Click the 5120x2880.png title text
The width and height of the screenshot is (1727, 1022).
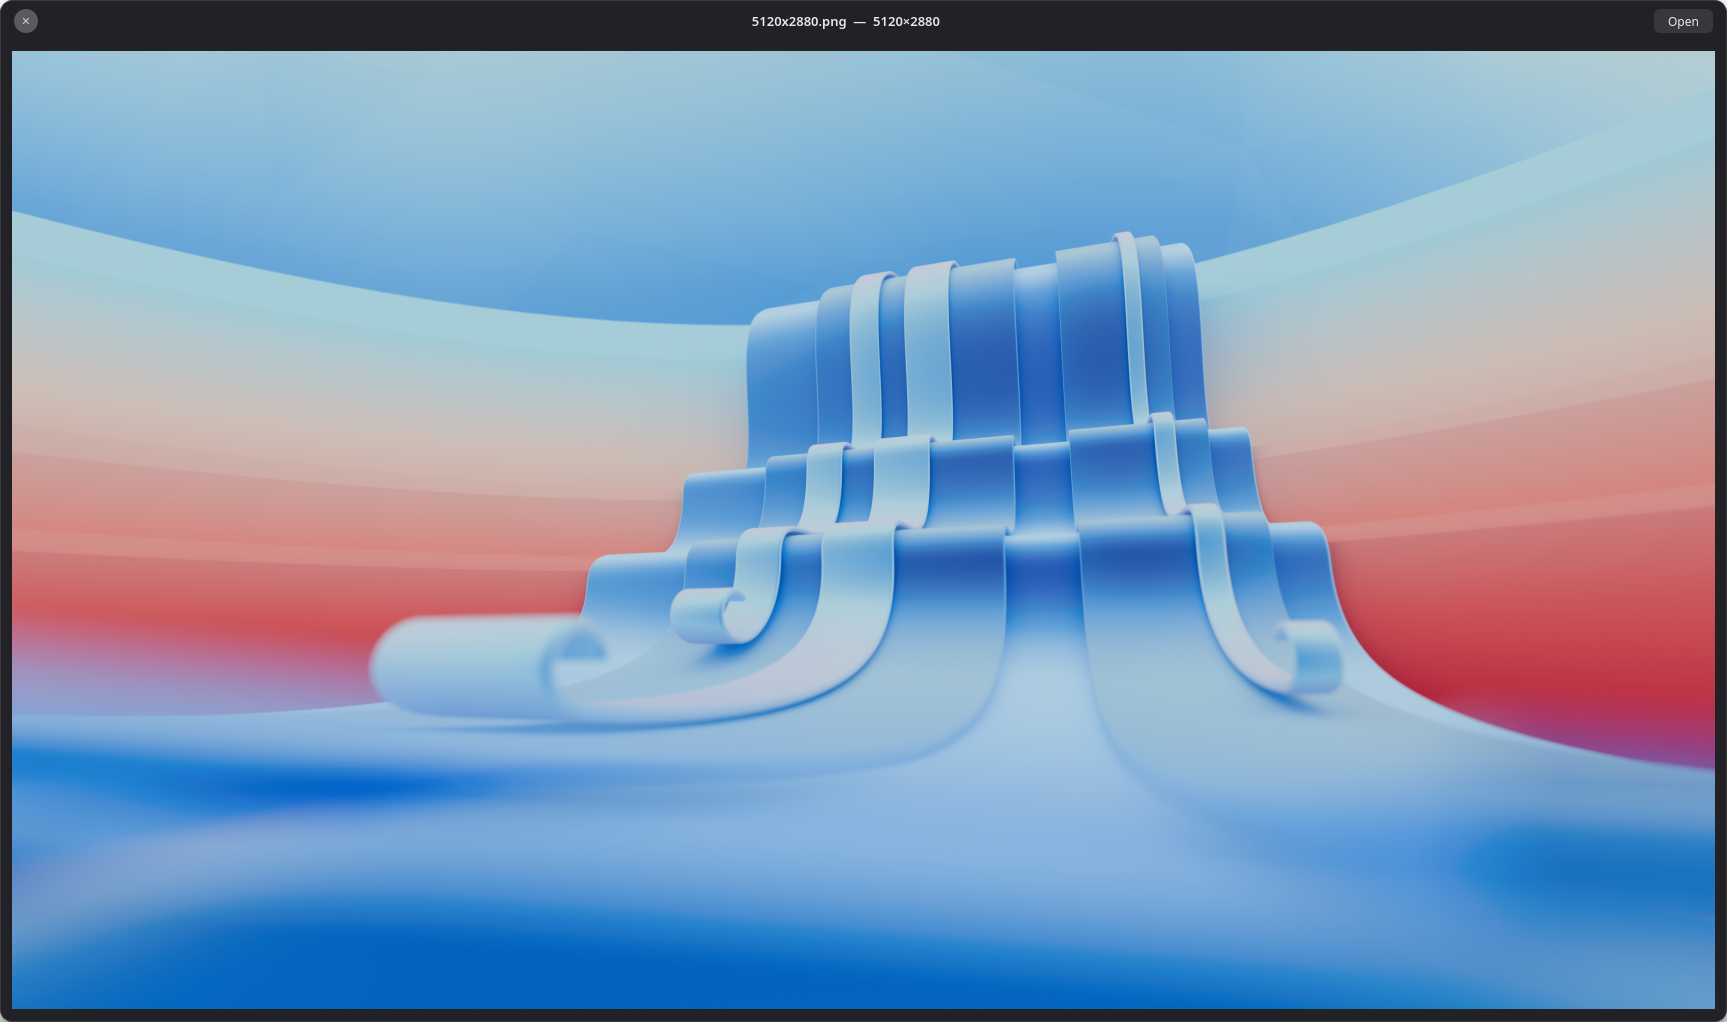pyautogui.click(x=845, y=21)
